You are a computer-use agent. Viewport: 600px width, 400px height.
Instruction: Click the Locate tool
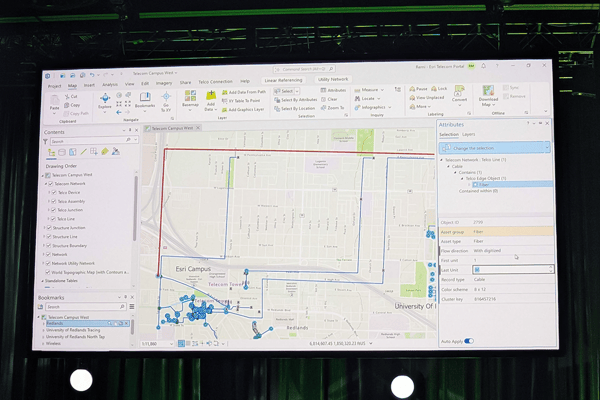point(365,99)
